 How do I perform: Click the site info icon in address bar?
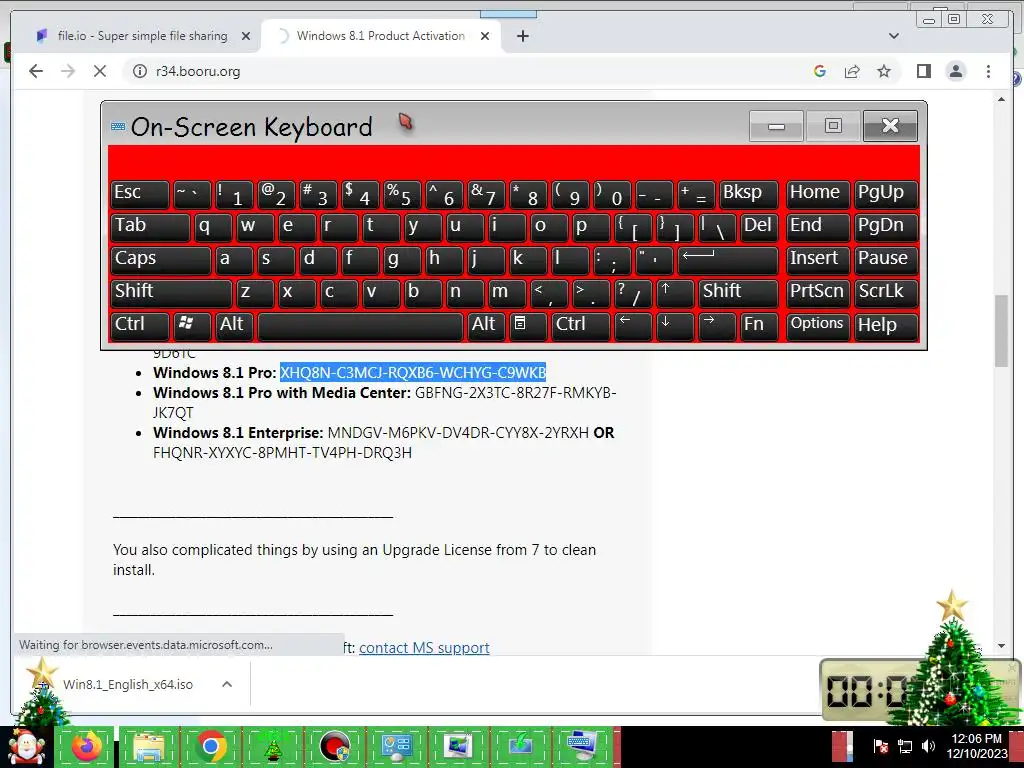[x=140, y=71]
